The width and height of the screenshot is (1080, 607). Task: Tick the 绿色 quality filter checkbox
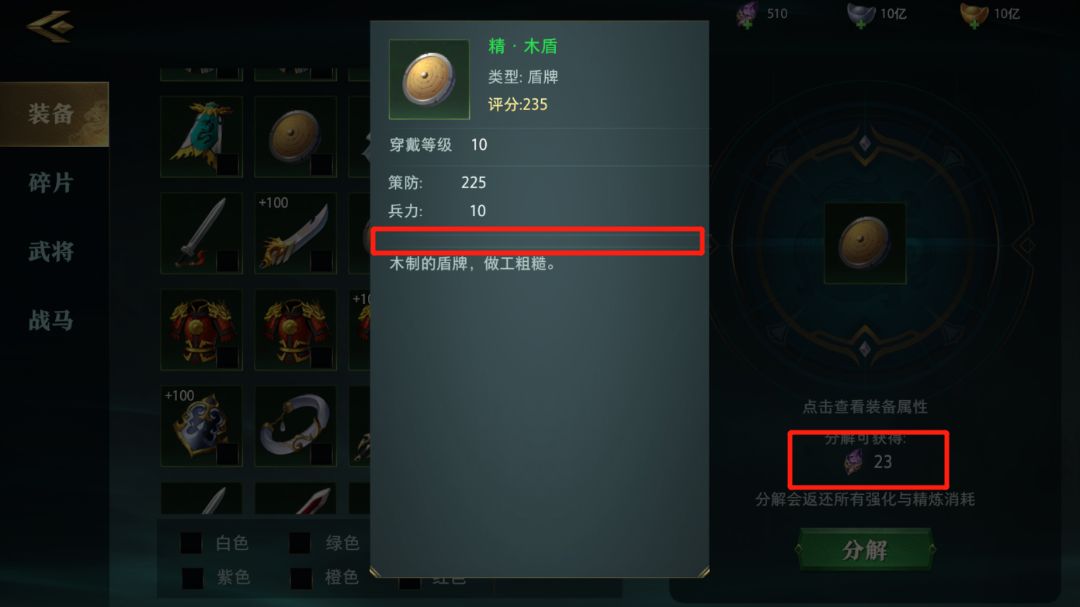click(300, 543)
